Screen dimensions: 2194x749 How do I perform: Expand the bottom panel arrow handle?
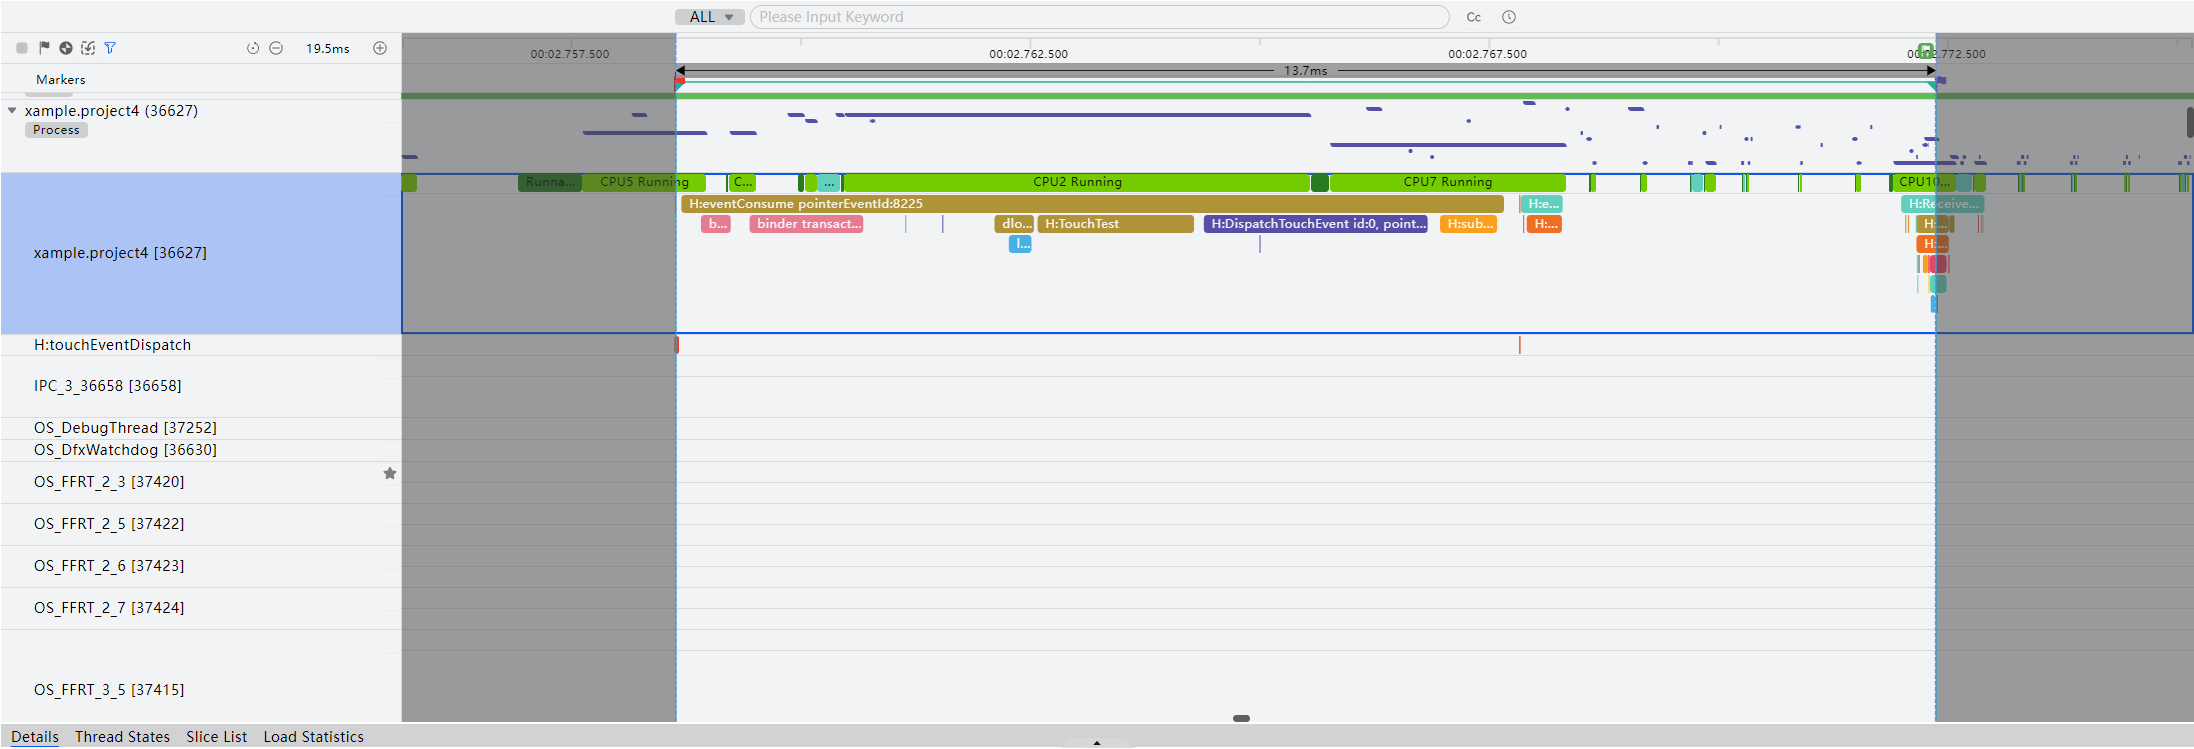point(1097,743)
